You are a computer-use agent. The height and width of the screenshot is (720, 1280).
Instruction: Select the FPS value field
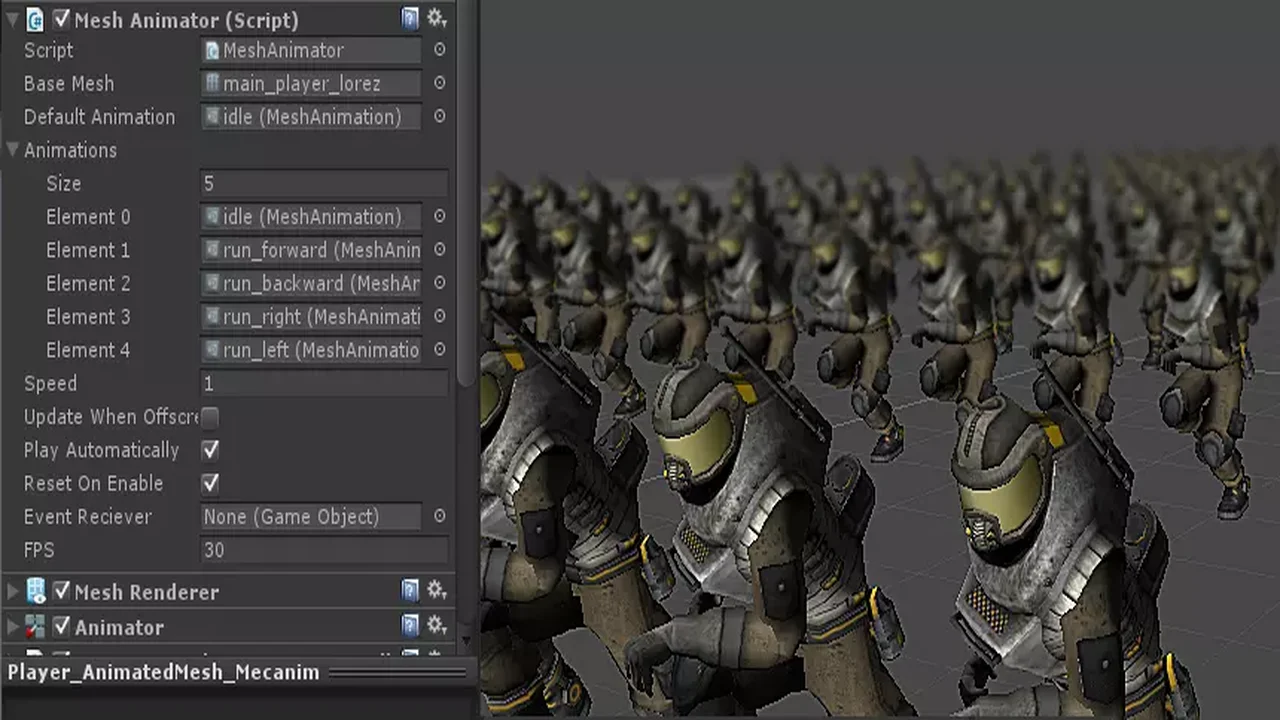(324, 550)
